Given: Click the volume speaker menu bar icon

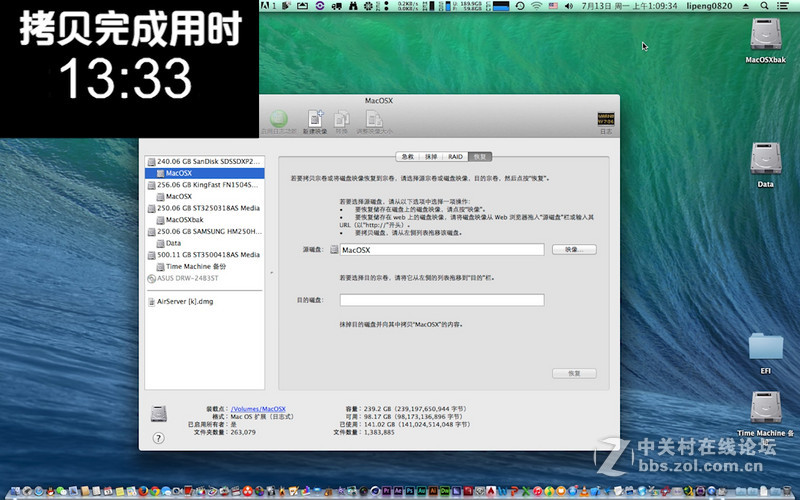Looking at the screenshot, I should (x=569, y=6).
